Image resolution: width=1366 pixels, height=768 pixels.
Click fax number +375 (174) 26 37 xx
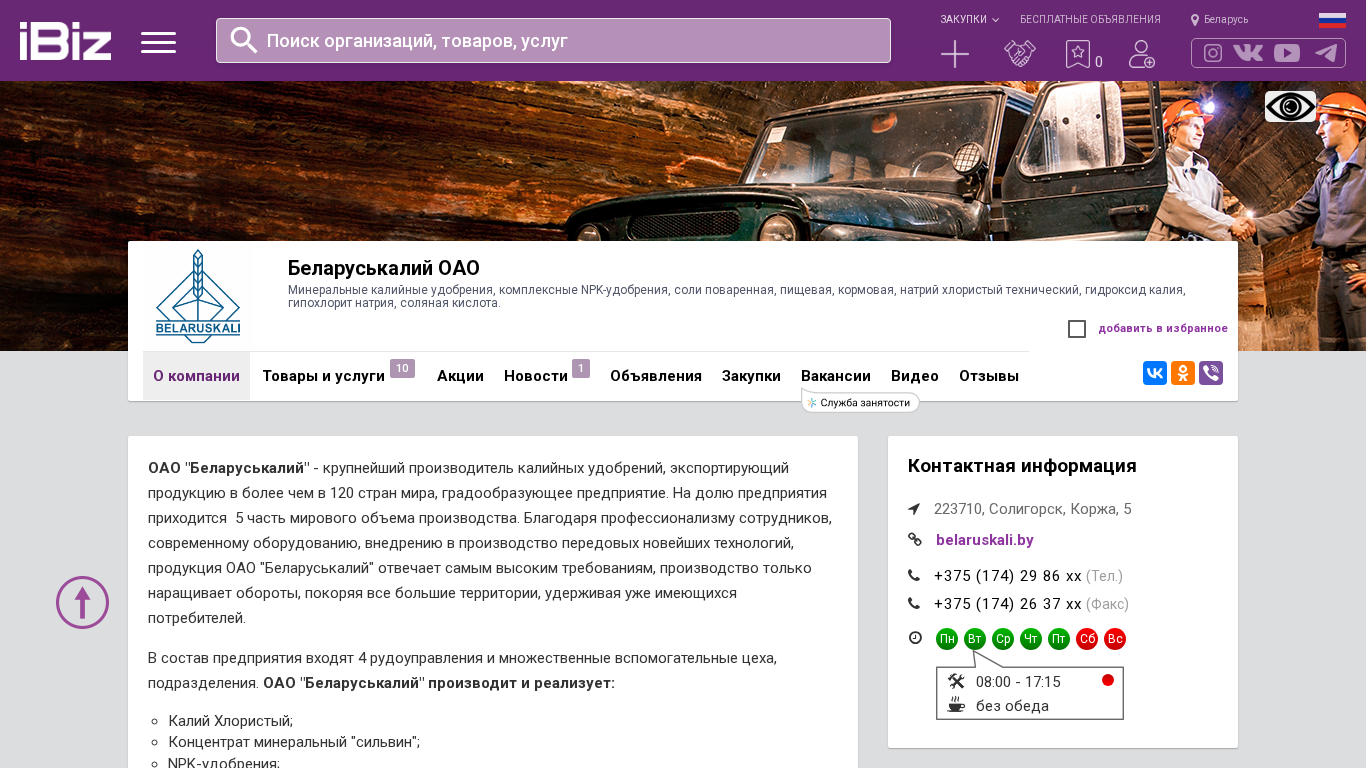pos(1008,604)
